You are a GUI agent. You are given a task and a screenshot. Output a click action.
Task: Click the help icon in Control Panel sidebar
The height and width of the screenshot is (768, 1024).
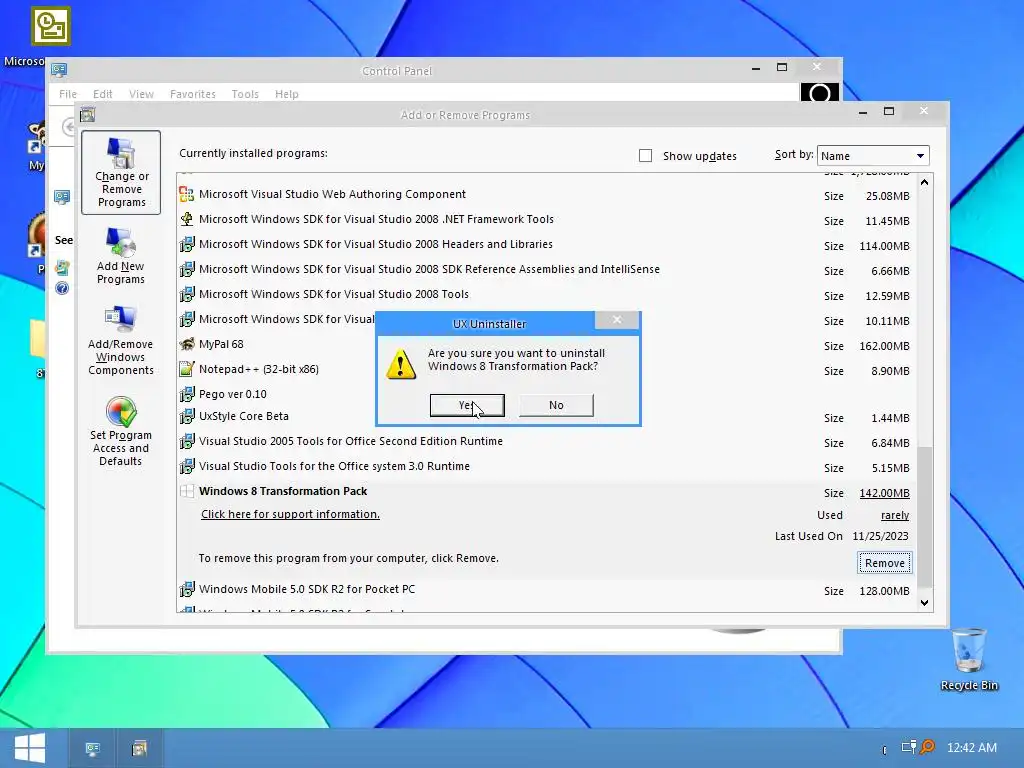pyautogui.click(x=62, y=288)
